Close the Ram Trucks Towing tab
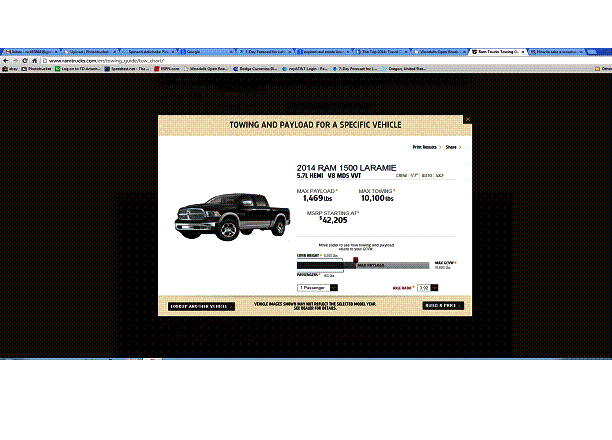The width and height of the screenshot is (612, 440). 523,52
